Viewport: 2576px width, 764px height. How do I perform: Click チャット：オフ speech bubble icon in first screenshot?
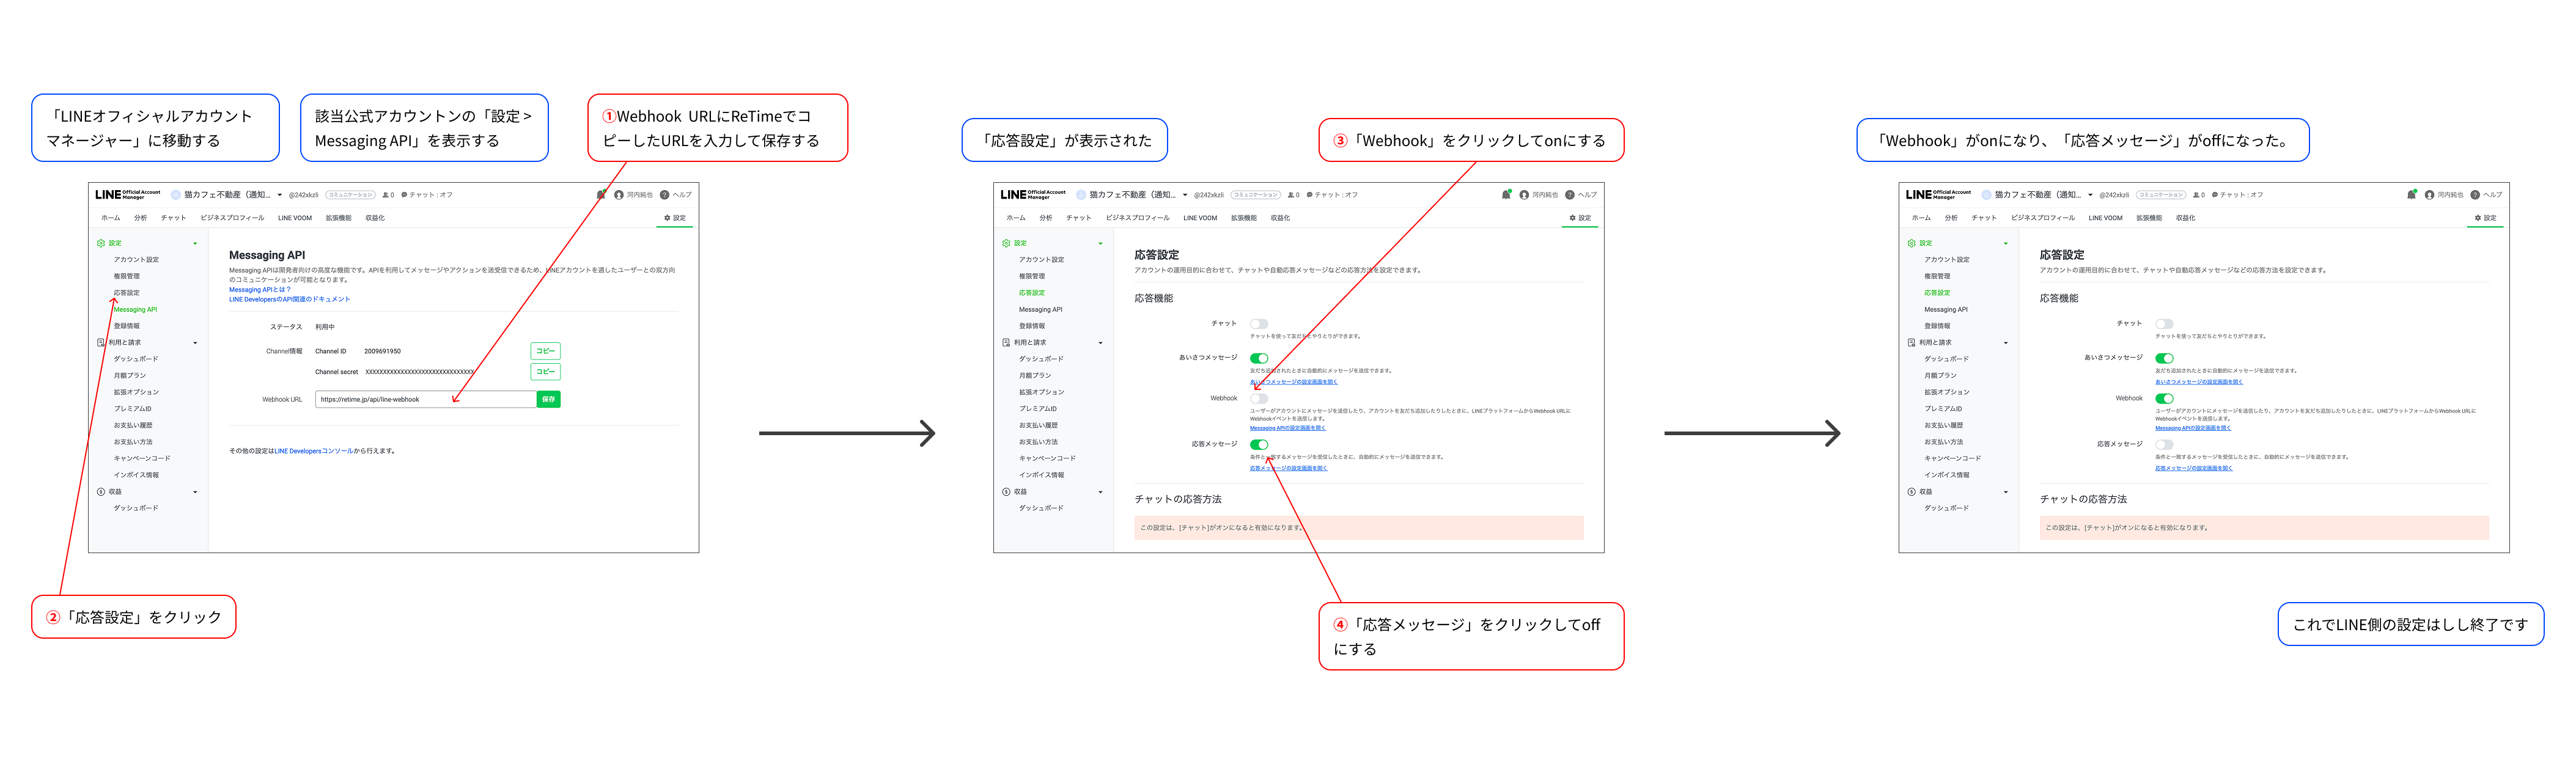click(x=404, y=195)
